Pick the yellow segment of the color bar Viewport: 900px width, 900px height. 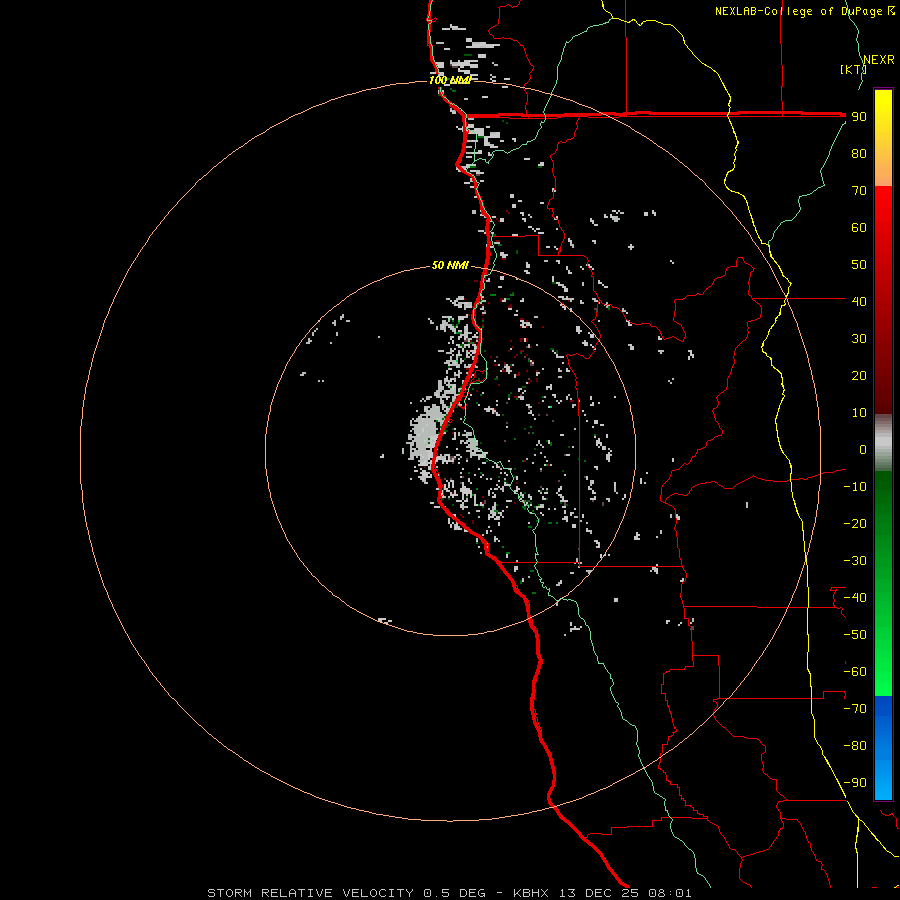point(883,138)
